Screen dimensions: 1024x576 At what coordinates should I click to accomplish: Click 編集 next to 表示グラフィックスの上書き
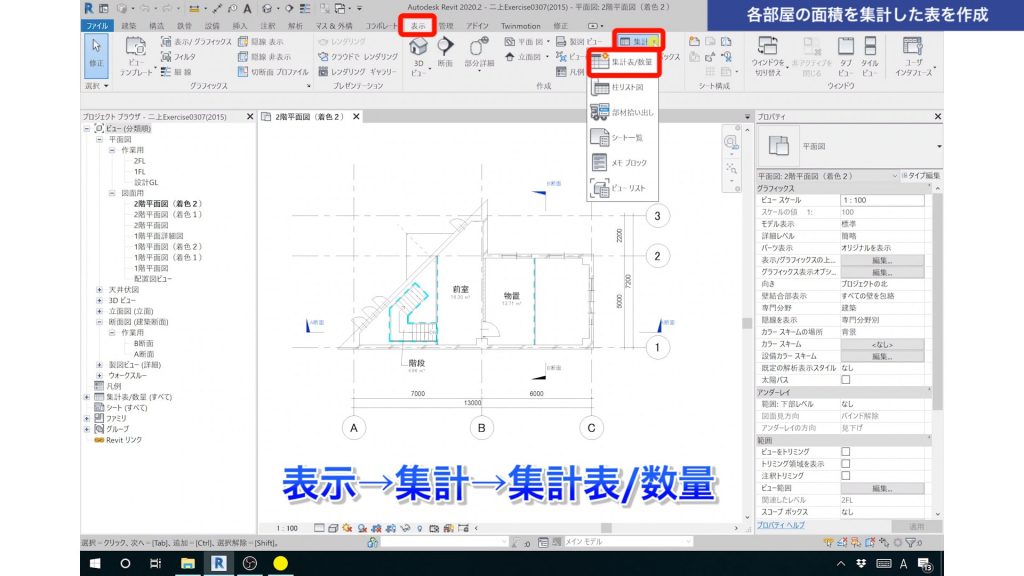tap(884, 261)
